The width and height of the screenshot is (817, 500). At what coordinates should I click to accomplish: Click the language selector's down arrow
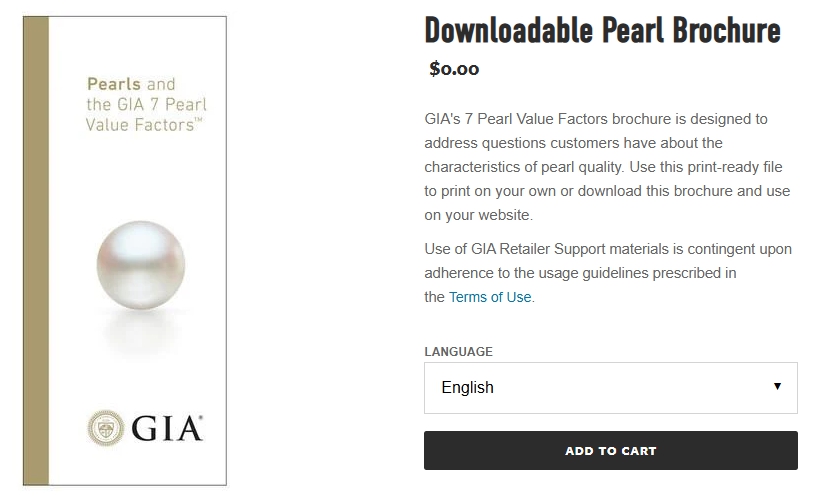pos(777,386)
